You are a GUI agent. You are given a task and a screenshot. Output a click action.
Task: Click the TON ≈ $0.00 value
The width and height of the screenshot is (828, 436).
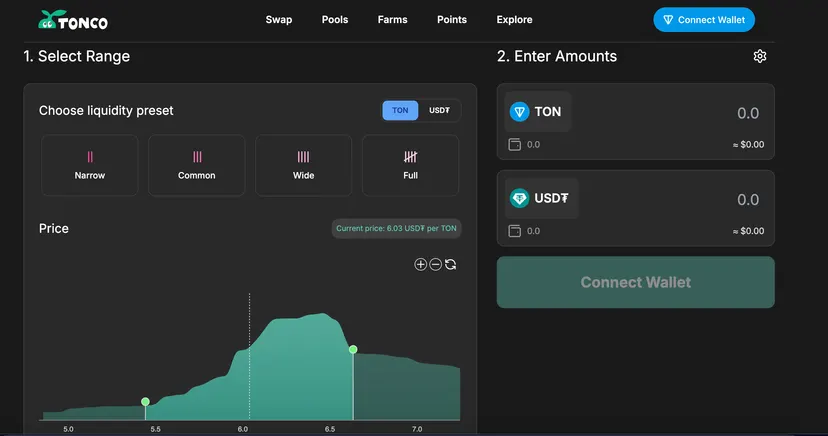748,145
